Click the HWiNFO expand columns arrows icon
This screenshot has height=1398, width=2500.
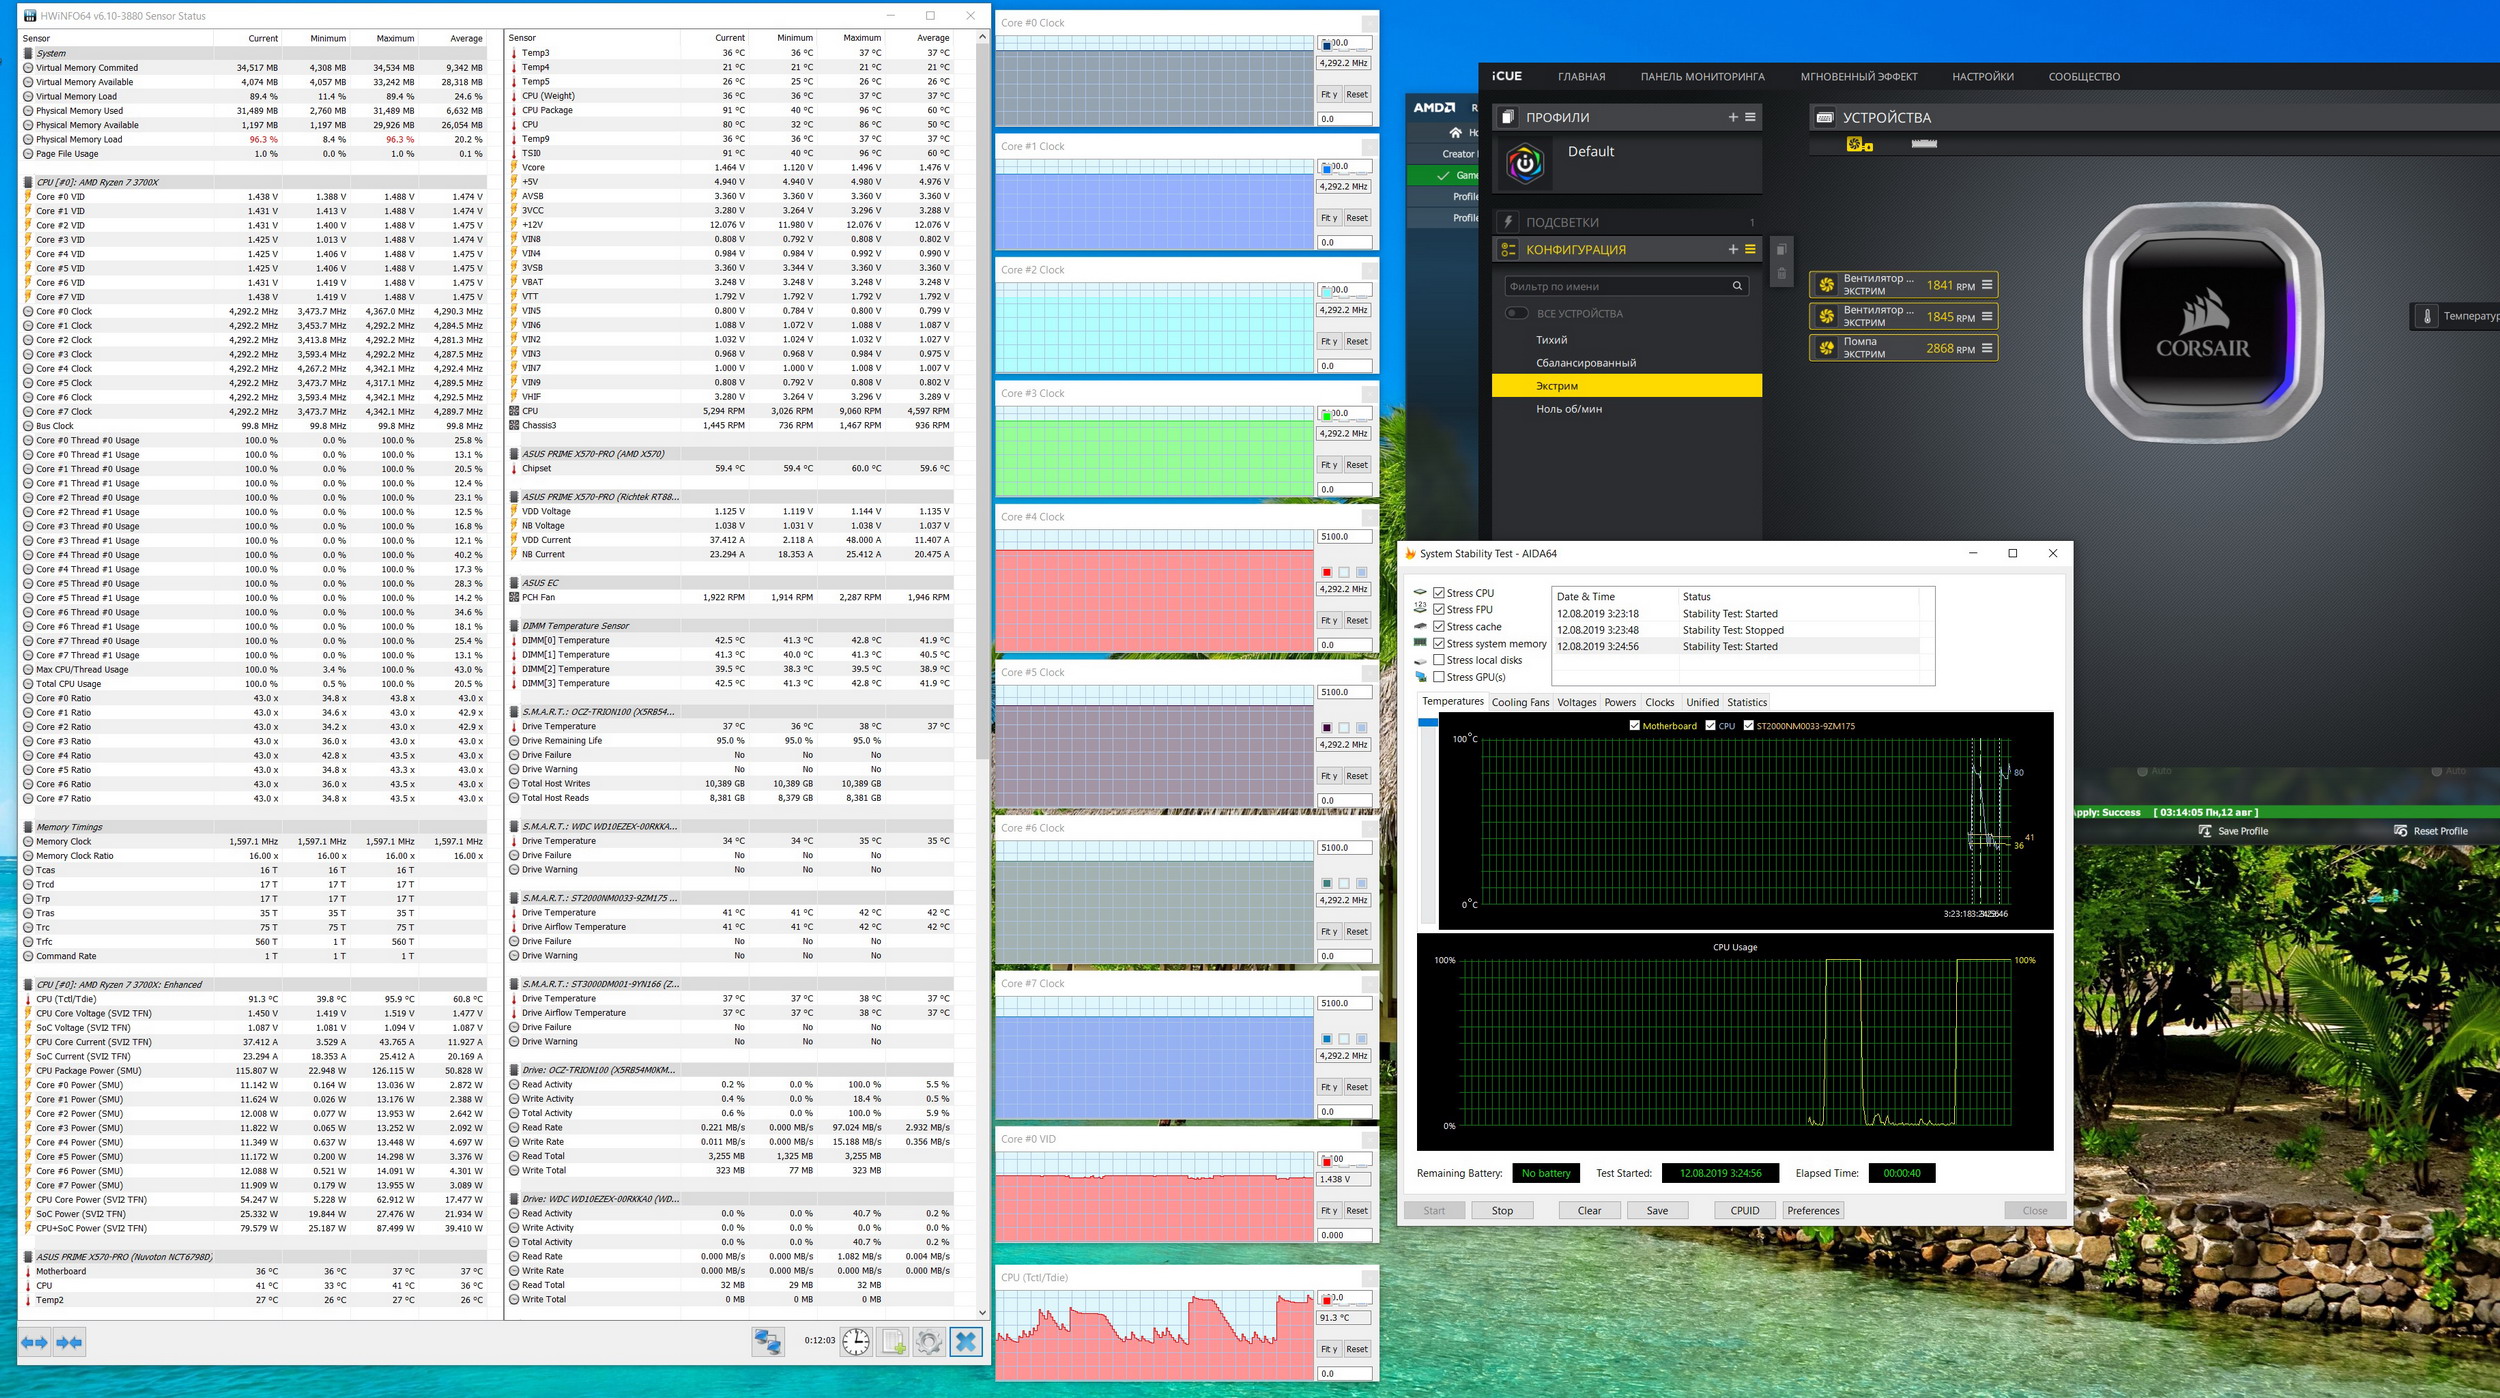click(x=35, y=1342)
